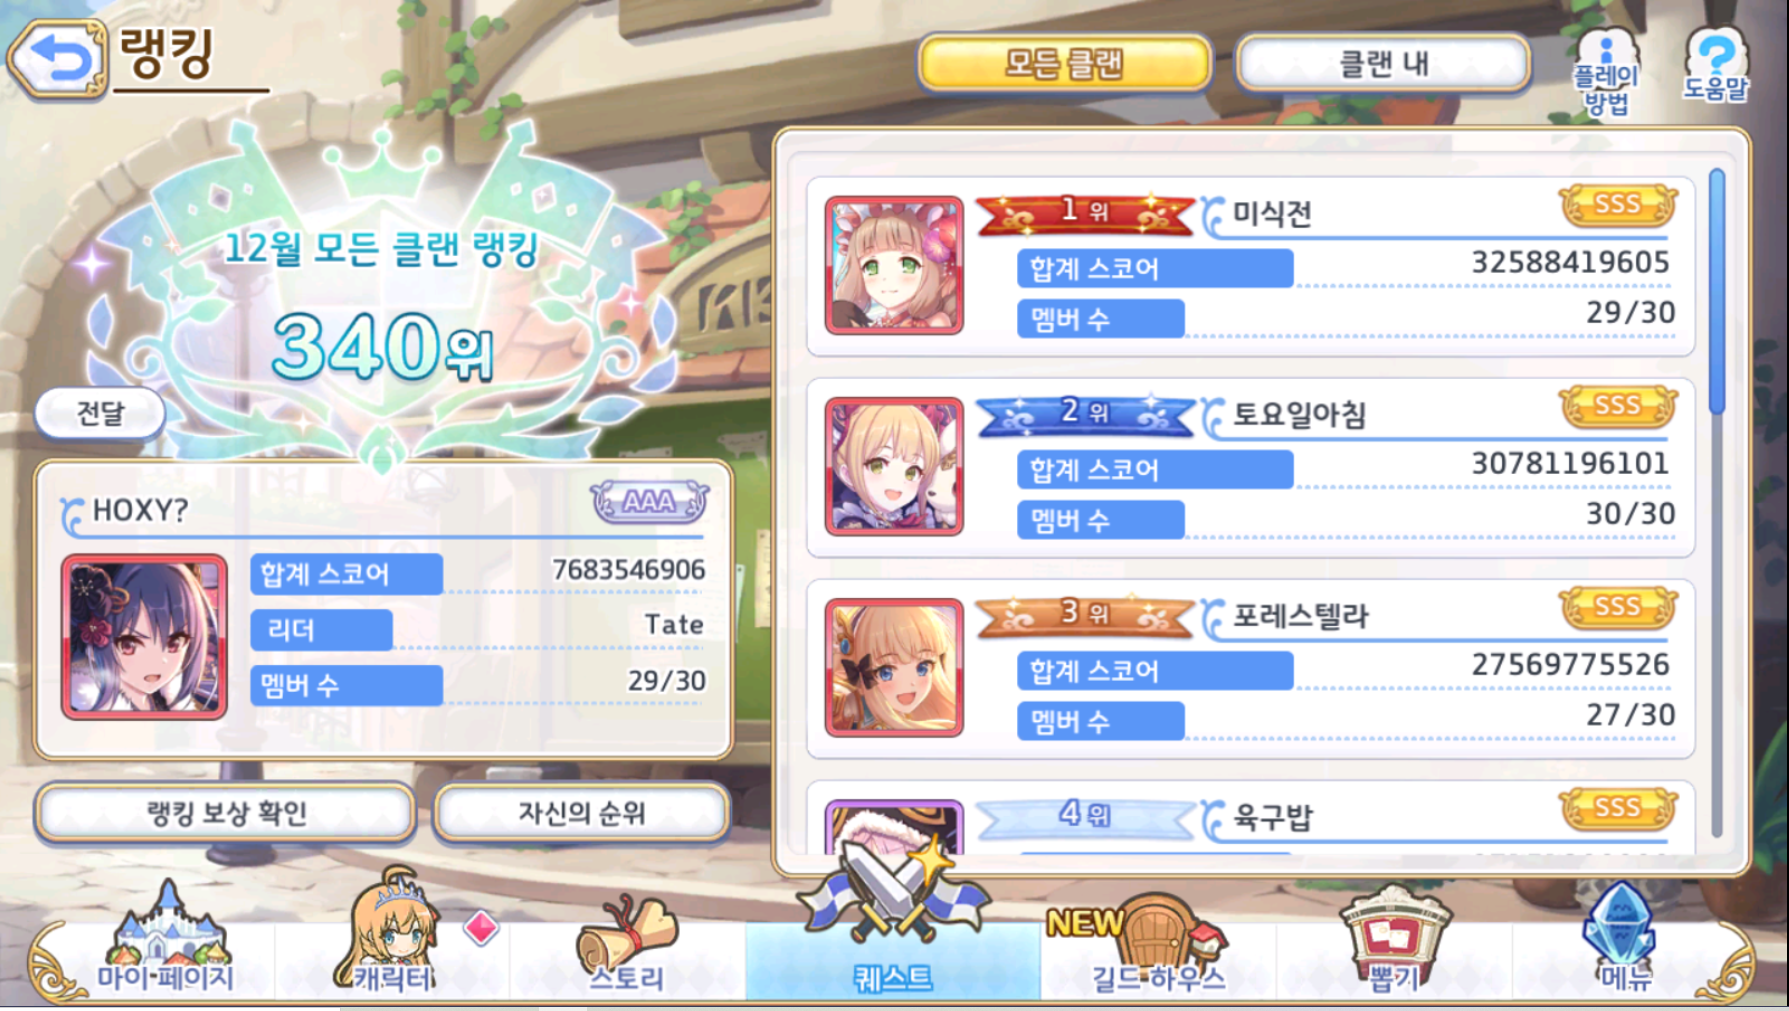The width and height of the screenshot is (1789, 1011).
Task: Select the 2위 토요일아침 clan avatar
Action: tap(894, 466)
